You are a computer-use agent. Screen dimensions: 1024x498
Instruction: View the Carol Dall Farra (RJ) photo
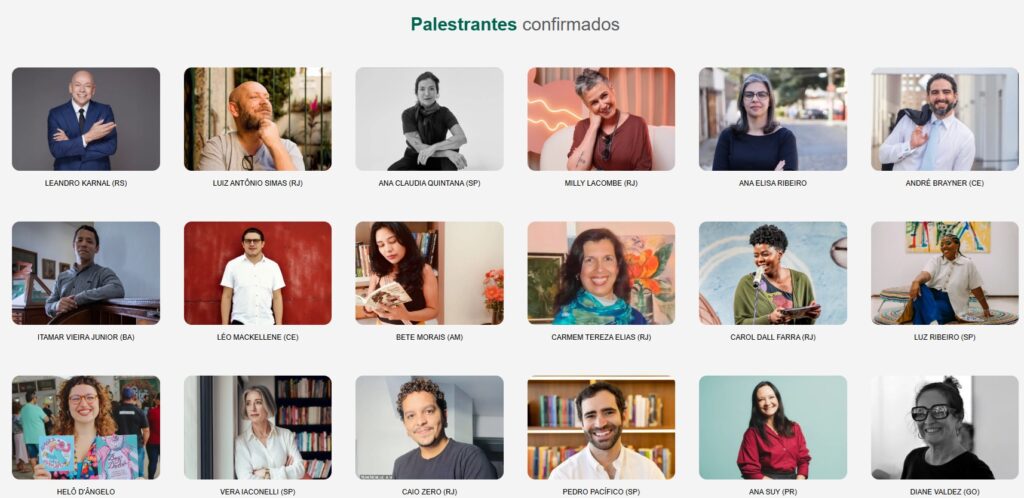pyautogui.click(x=773, y=273)
